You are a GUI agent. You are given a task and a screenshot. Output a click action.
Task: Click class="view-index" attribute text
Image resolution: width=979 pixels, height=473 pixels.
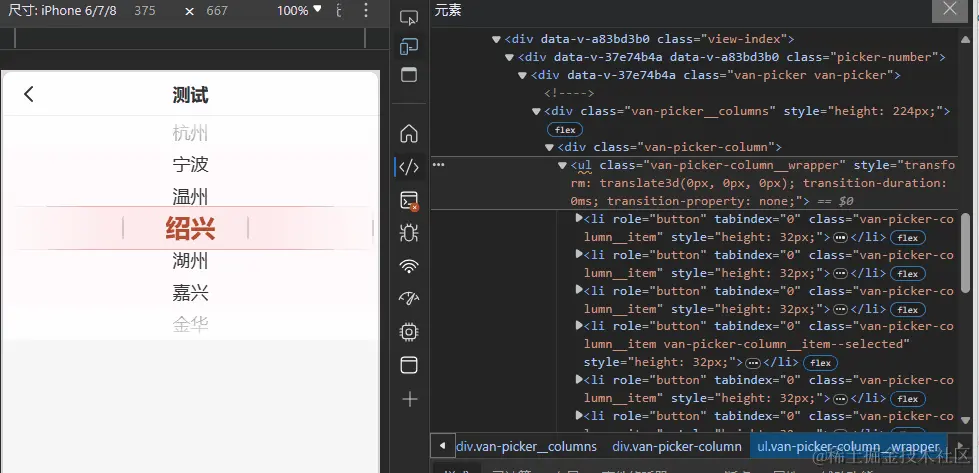point(720,39)
